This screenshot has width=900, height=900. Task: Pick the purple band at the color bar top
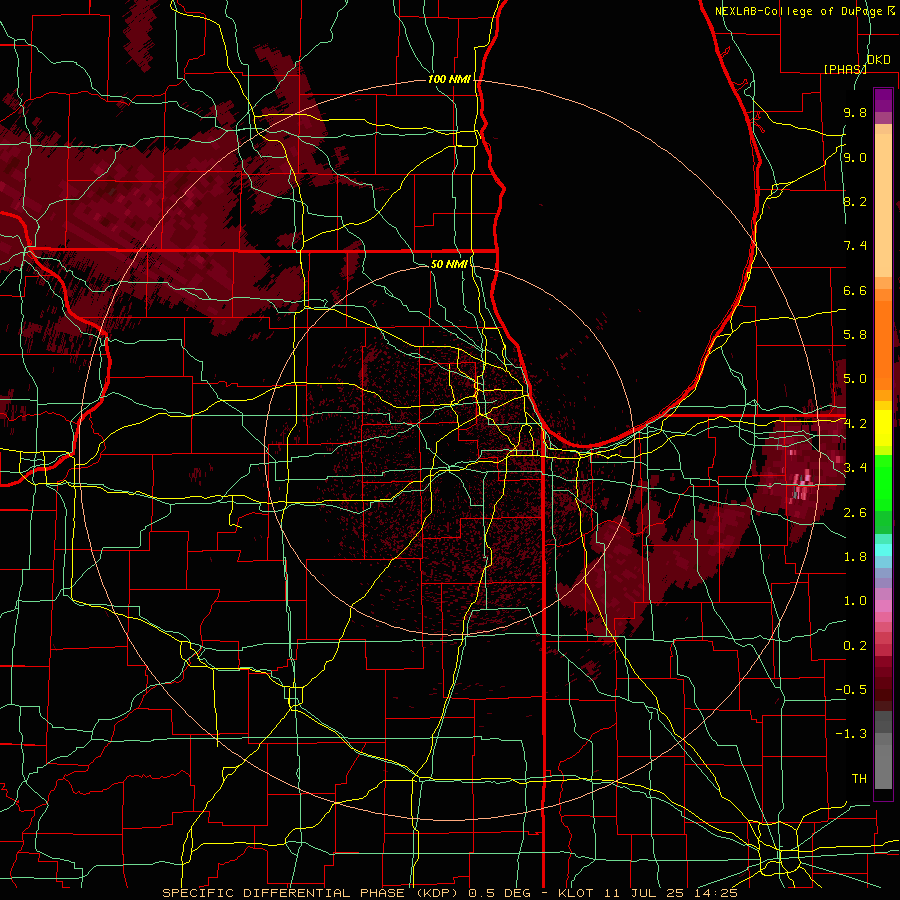(883, 100)
